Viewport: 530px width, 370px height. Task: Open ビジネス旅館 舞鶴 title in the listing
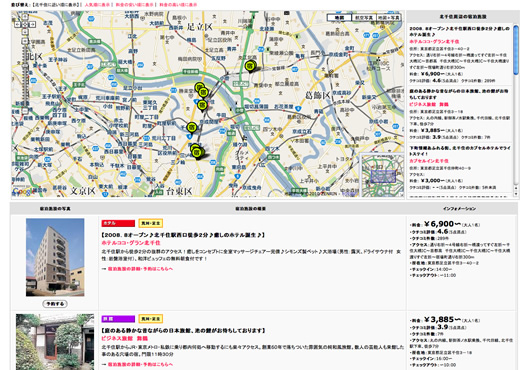[x=125, y=338]
